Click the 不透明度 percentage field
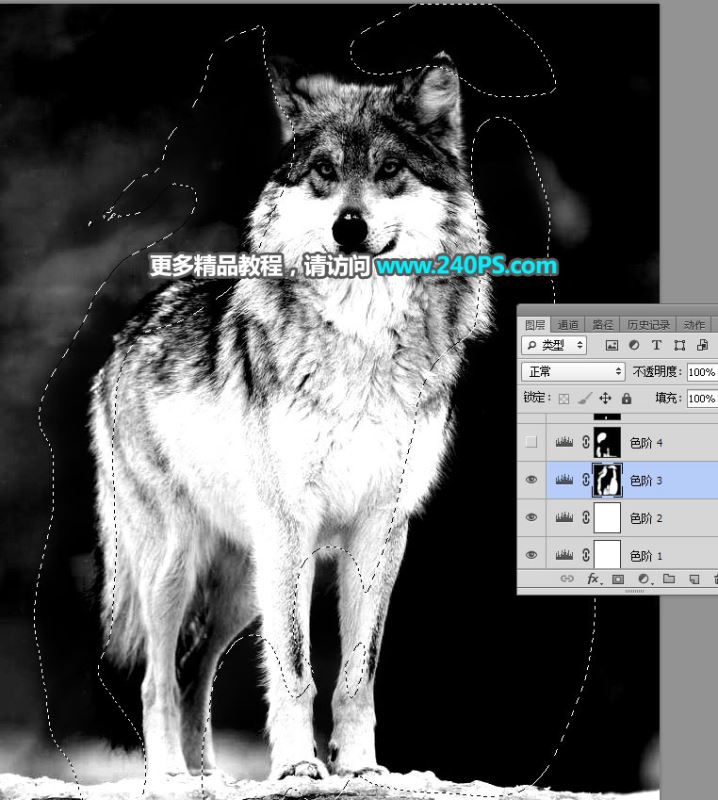The width and height of the screenshot is (718, 800). [x=702, y=372]
